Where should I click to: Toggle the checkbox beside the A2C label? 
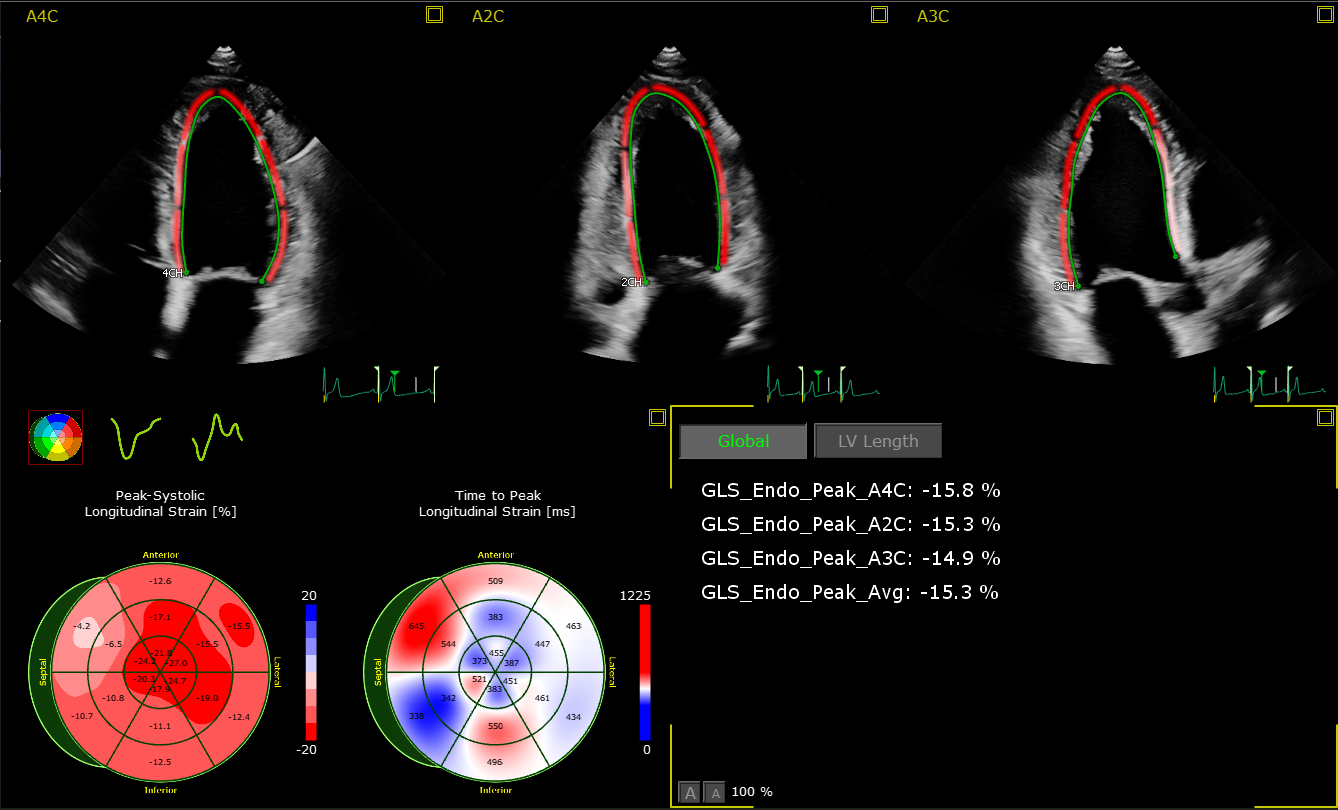(x=432, y=15)
